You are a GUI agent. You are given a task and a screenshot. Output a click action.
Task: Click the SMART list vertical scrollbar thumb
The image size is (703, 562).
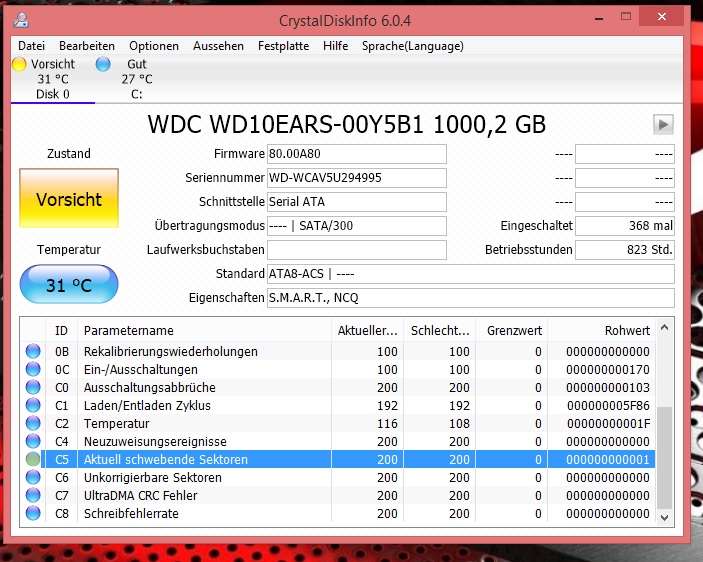click(664, 457)
